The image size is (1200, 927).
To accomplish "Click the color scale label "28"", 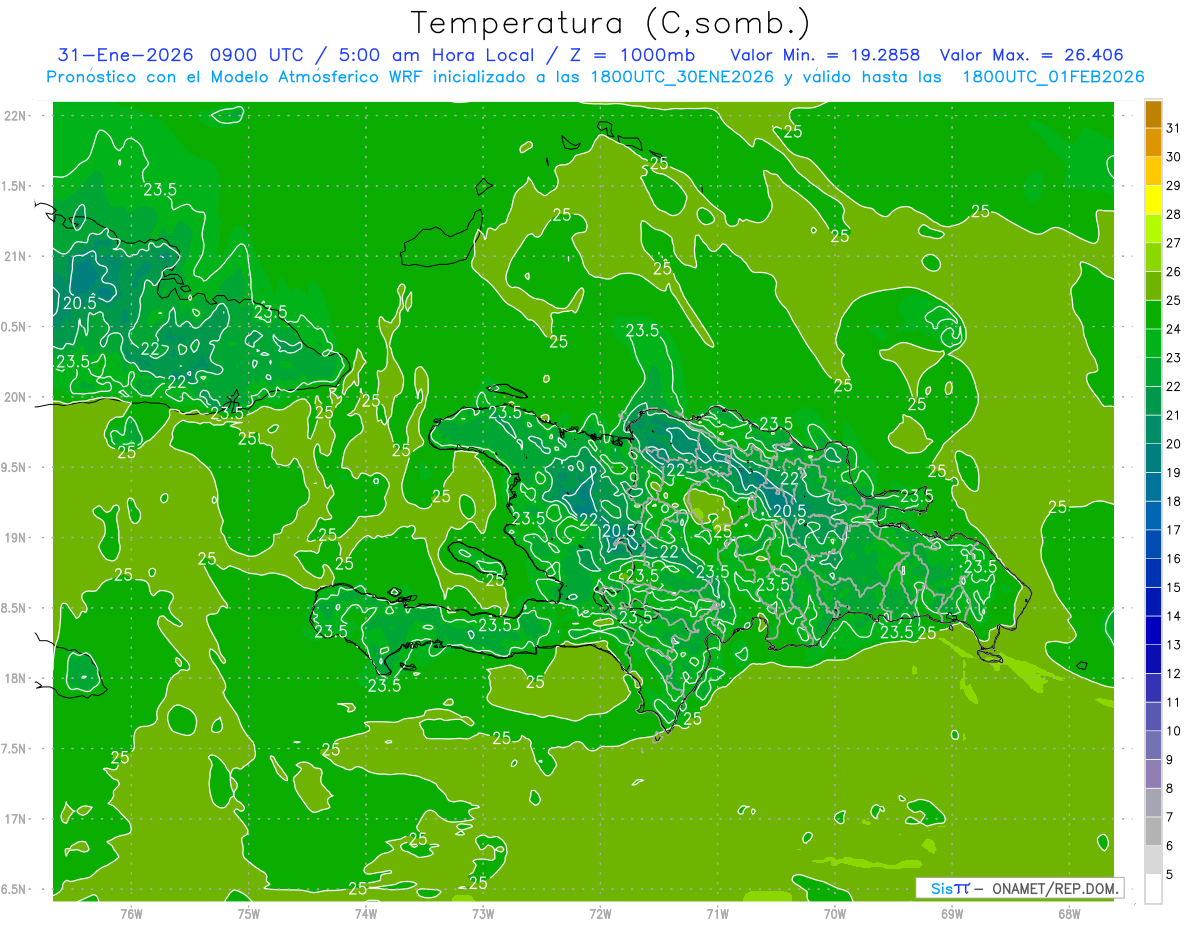I will tap(1173, 214).
